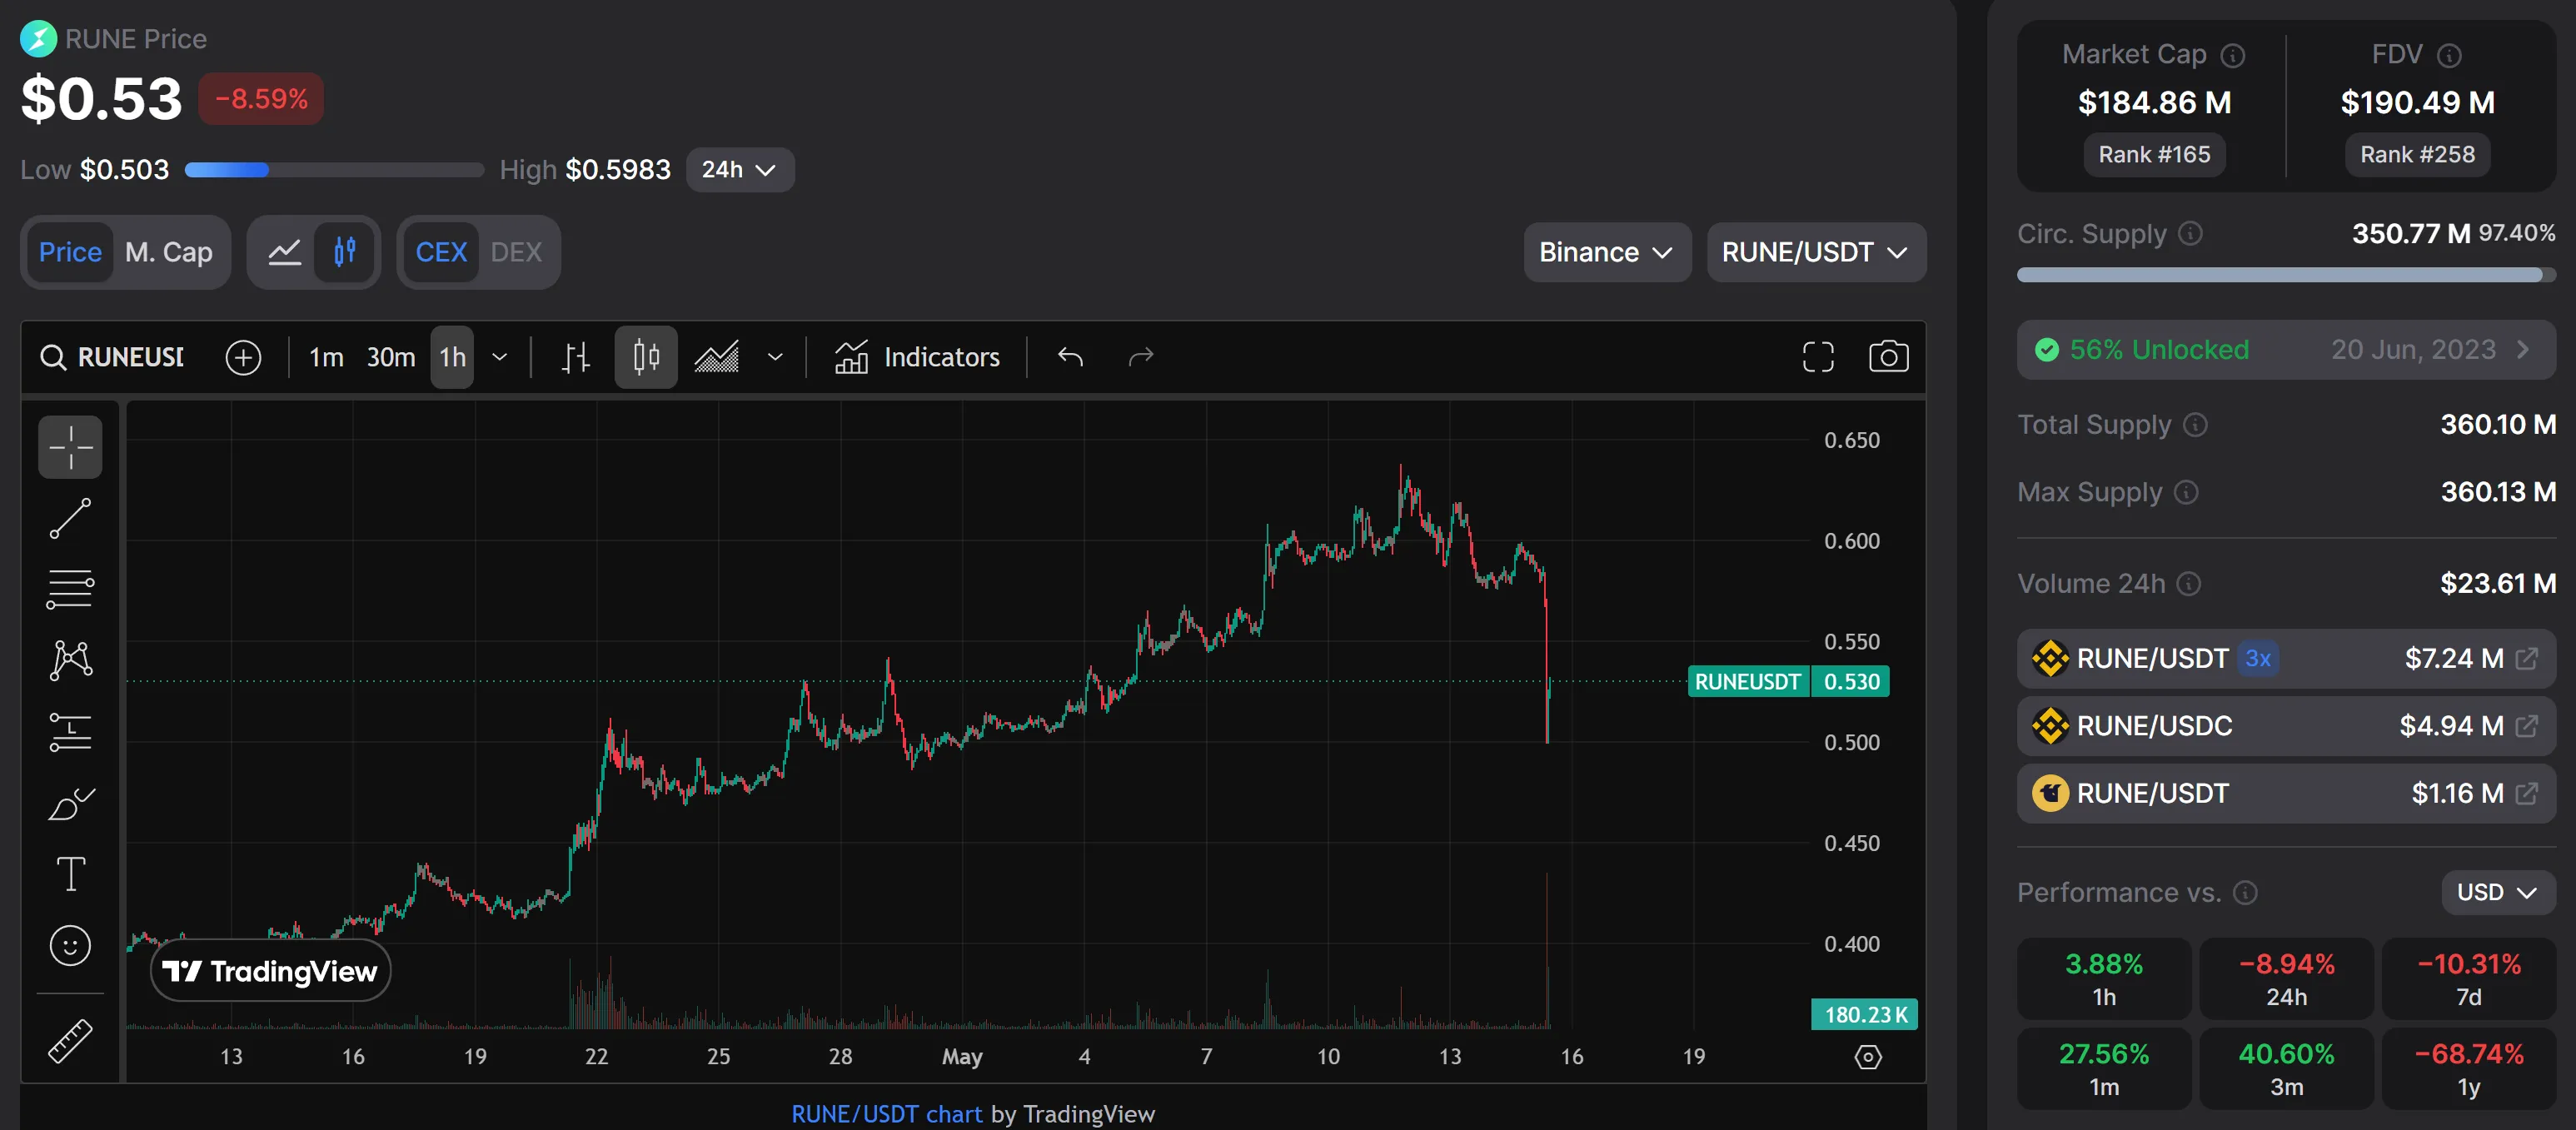Select the brush drawing tool
Image resolution: width=2576 pixels, height=1130 pixels.
70,804
